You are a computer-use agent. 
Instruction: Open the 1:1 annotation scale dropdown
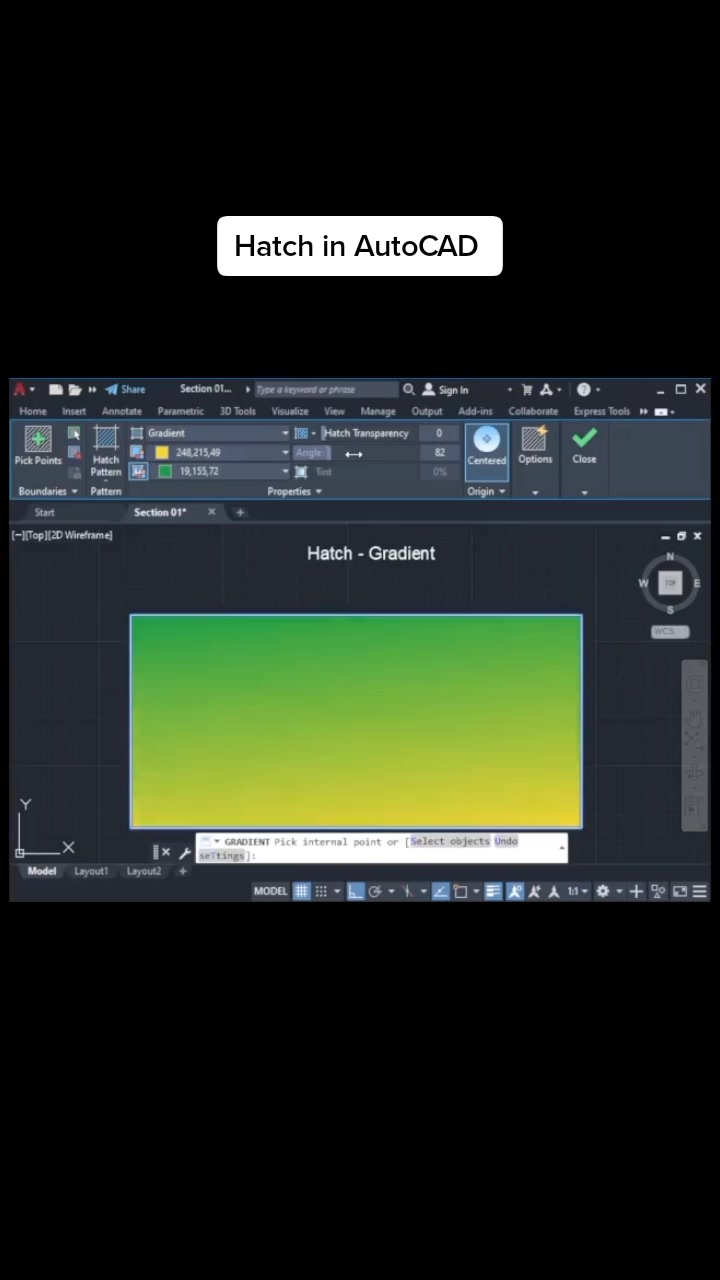click(x=578, y=891)
